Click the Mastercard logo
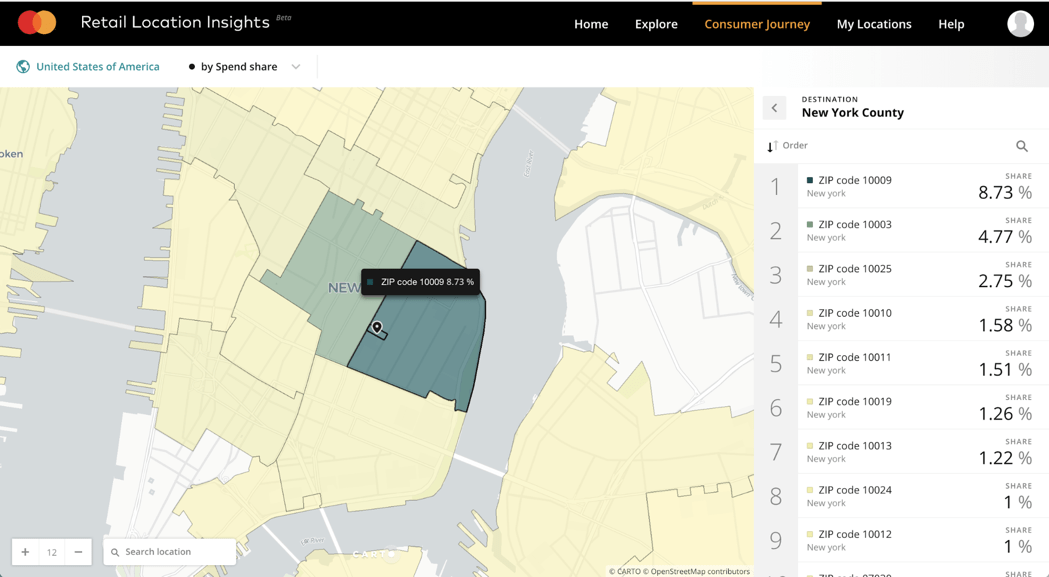This screenshot has width=1049, height=577. pos(37,23)
